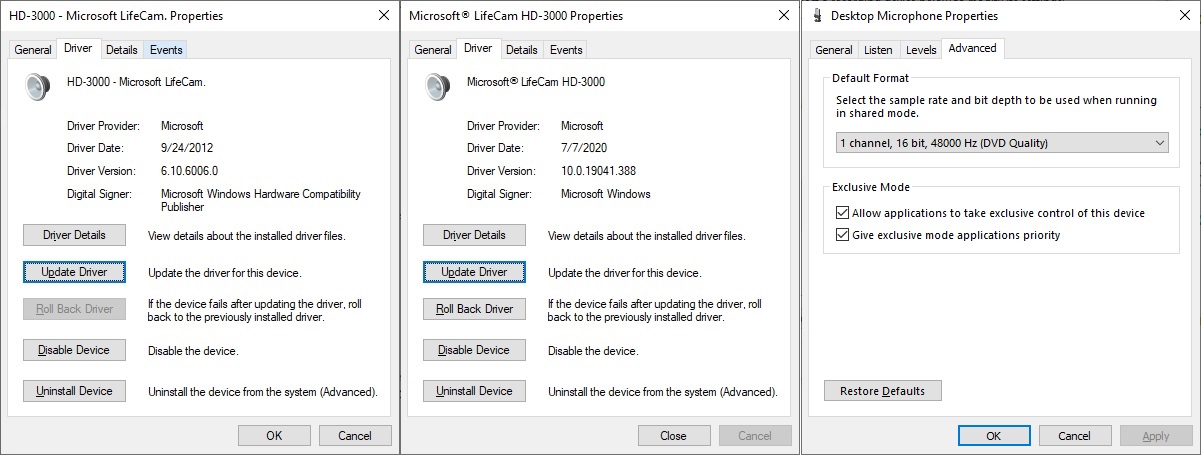1201x455 pixels.
Task: Toggle Give exclusive mode applications priority
Action: click(x=841, y=235)
